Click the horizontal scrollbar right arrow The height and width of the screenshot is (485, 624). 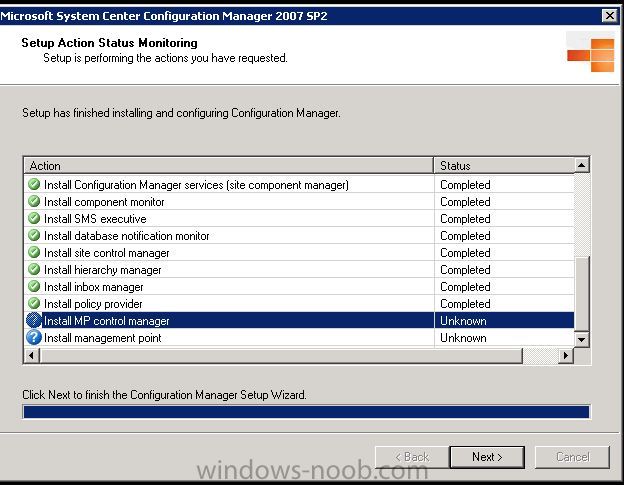click(x=566, y=355)
